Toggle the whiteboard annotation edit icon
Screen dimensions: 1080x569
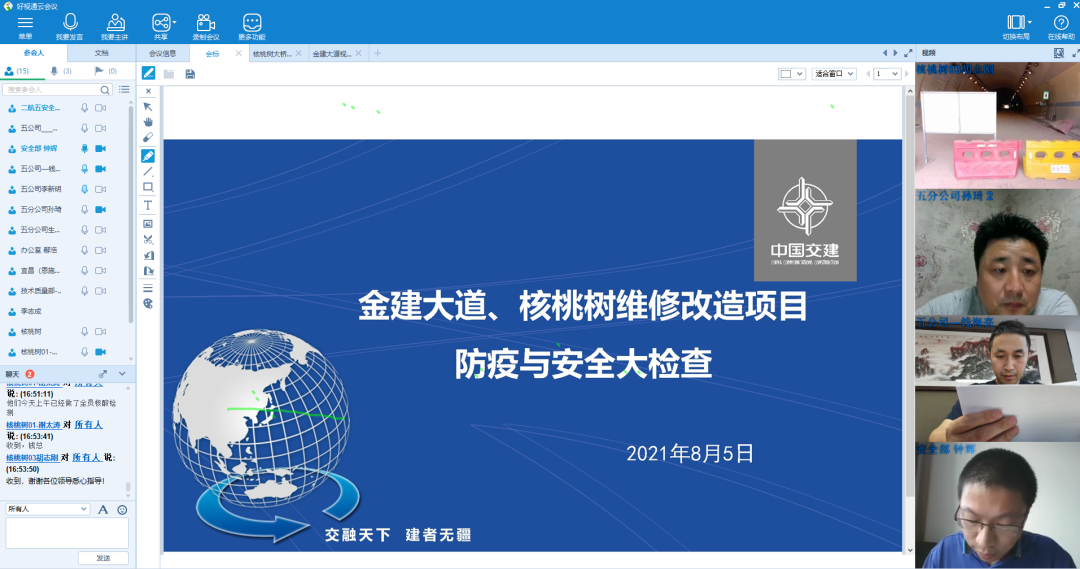pos(148,73)
